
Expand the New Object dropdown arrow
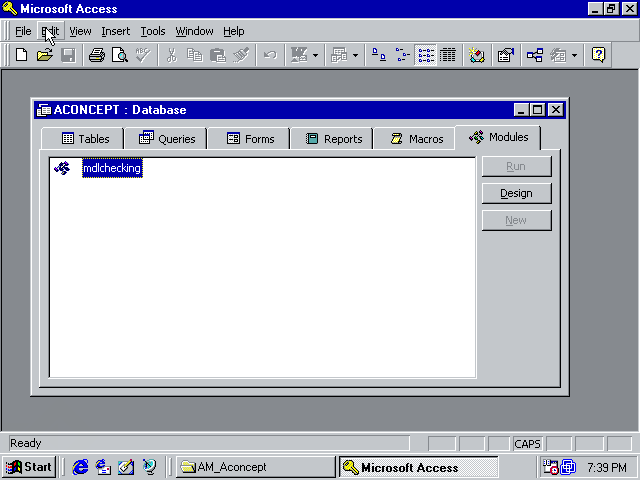[574, 55]
